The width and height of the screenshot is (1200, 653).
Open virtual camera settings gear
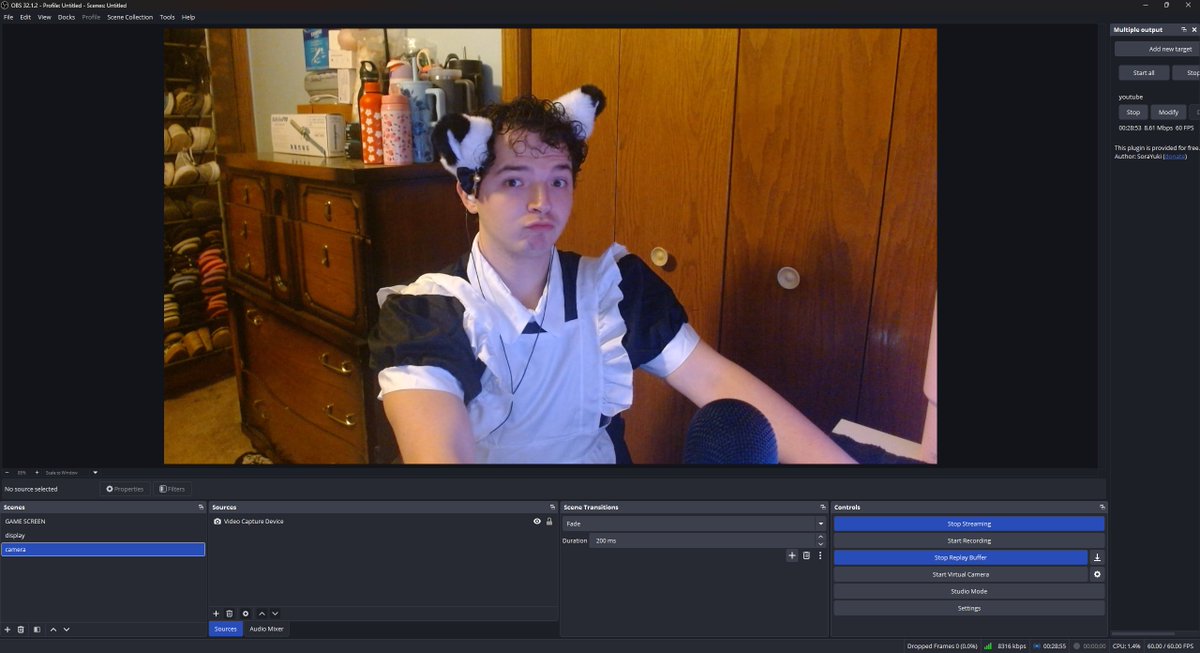coord(1097,575)
